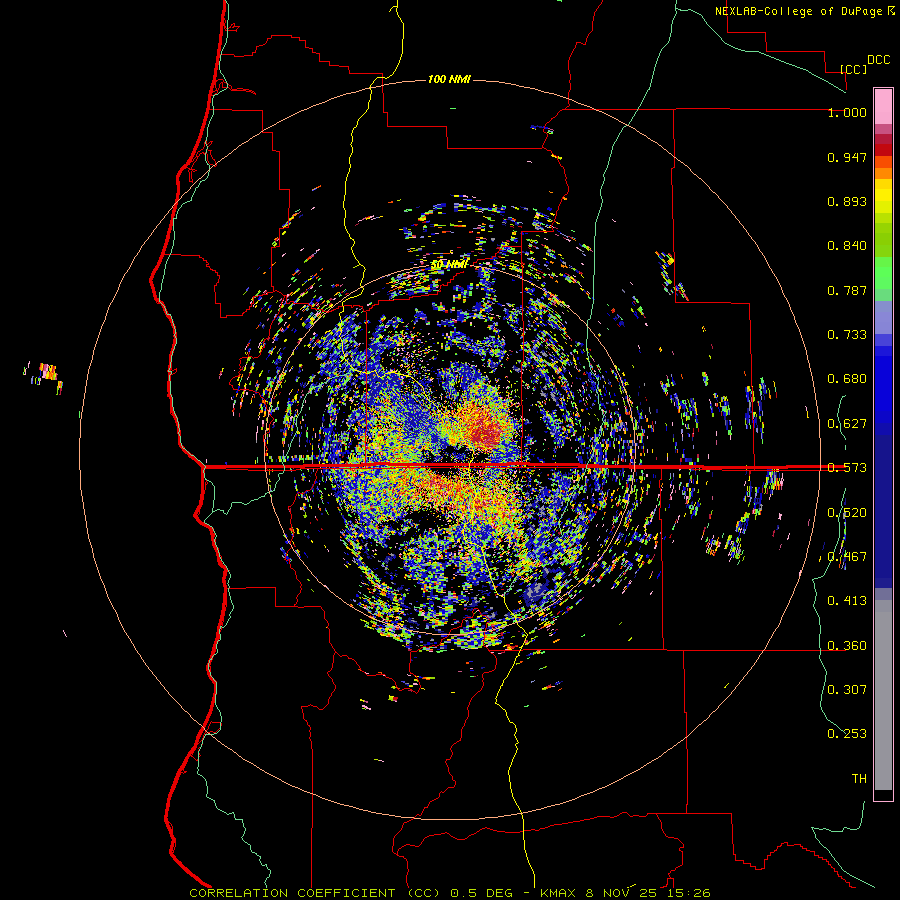Select the 0.787 scale value
The width and height of the screenshot is (900, 900).
pos(847,290)
